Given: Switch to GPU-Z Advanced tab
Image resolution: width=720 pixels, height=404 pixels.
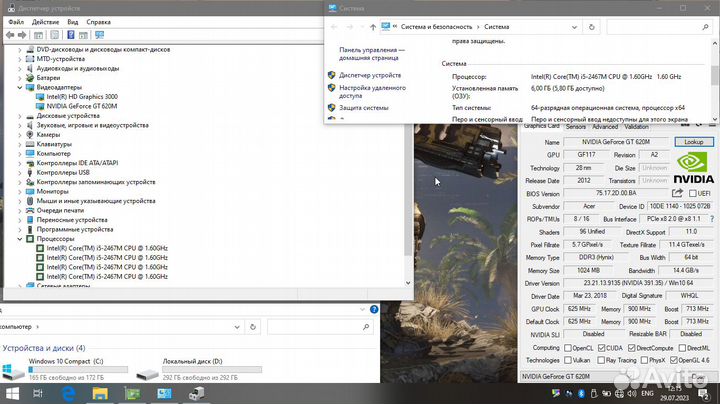Looking at the screenshot, I should pos(605,127).
